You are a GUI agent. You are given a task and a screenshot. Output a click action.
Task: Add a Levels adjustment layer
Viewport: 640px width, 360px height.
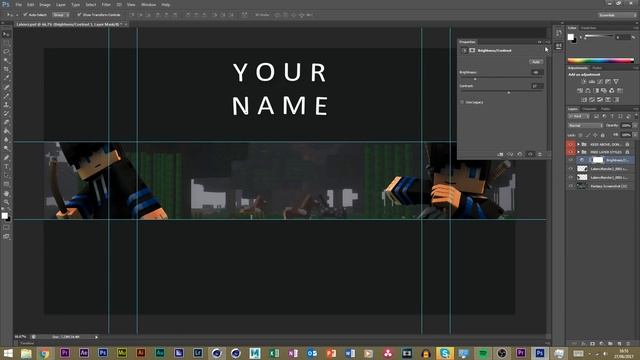[x=592, y=82]
